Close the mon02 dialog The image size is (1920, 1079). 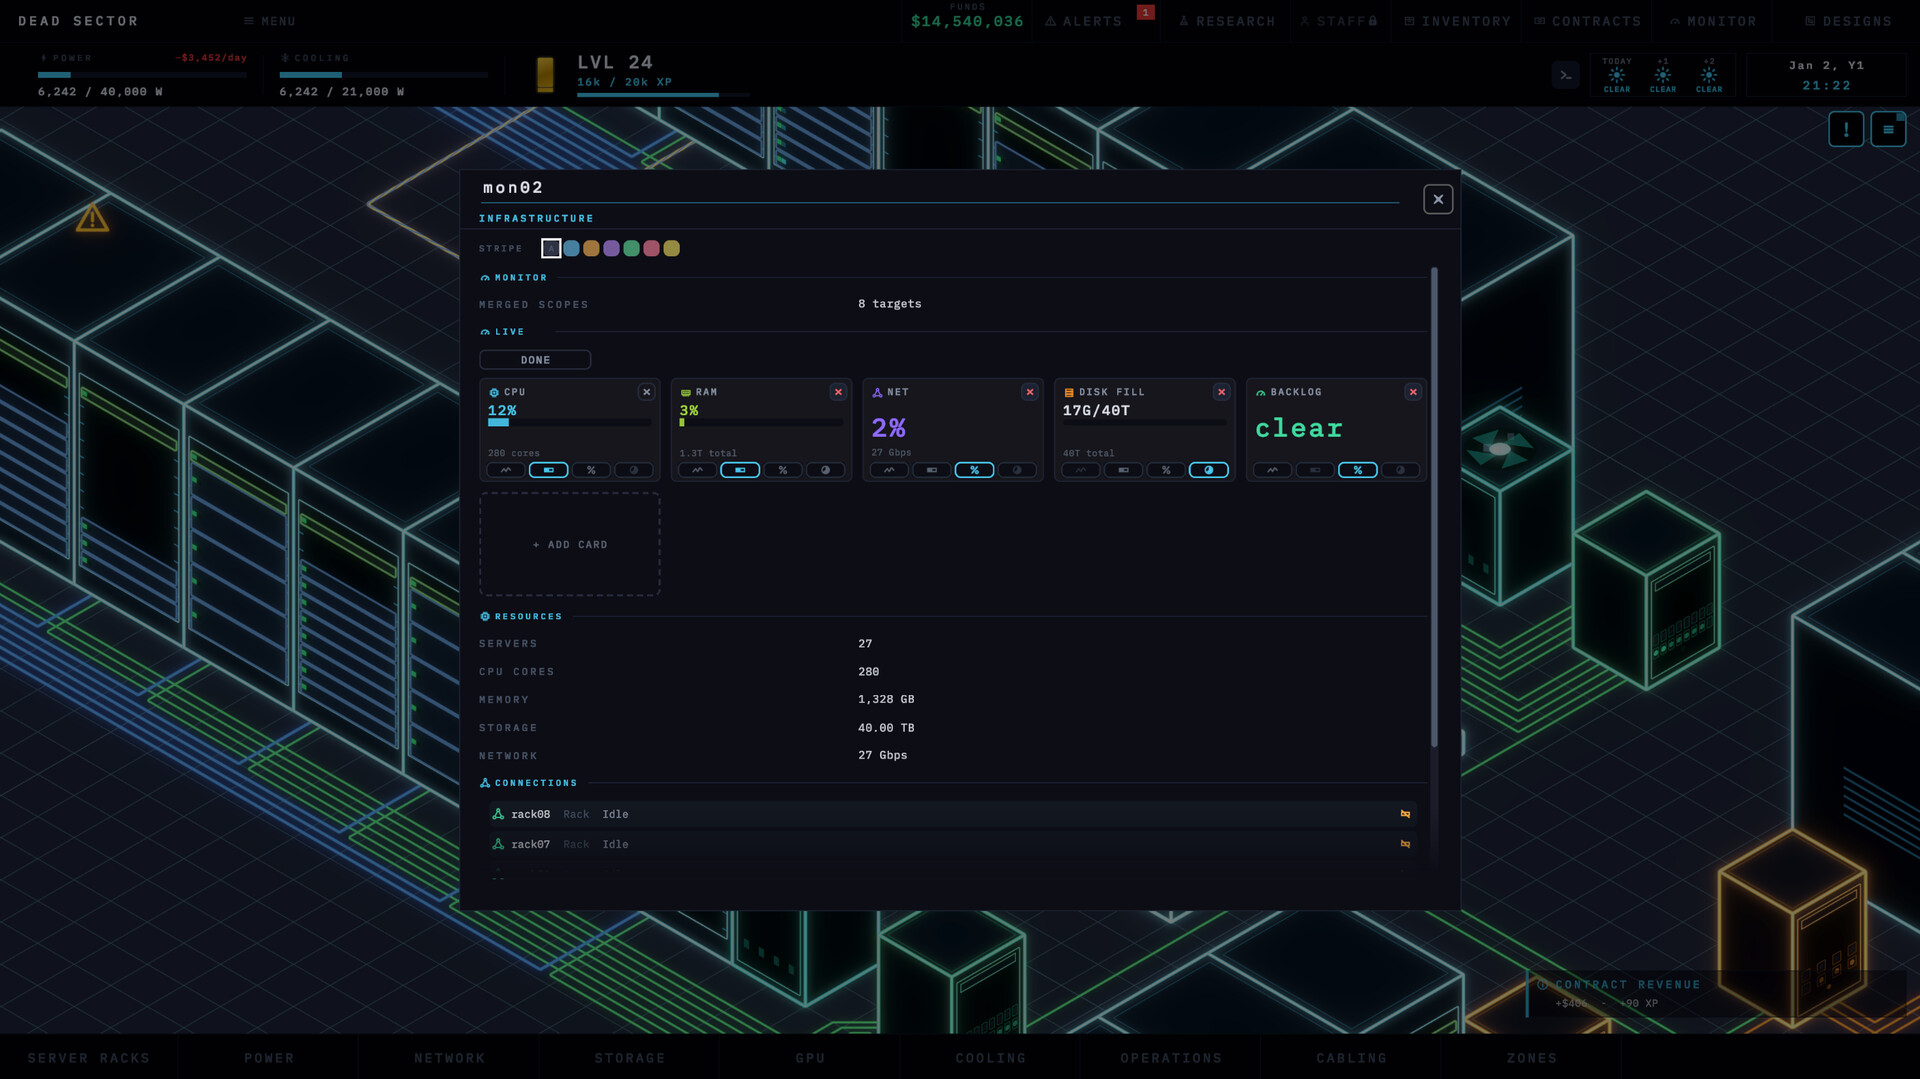1438,199
